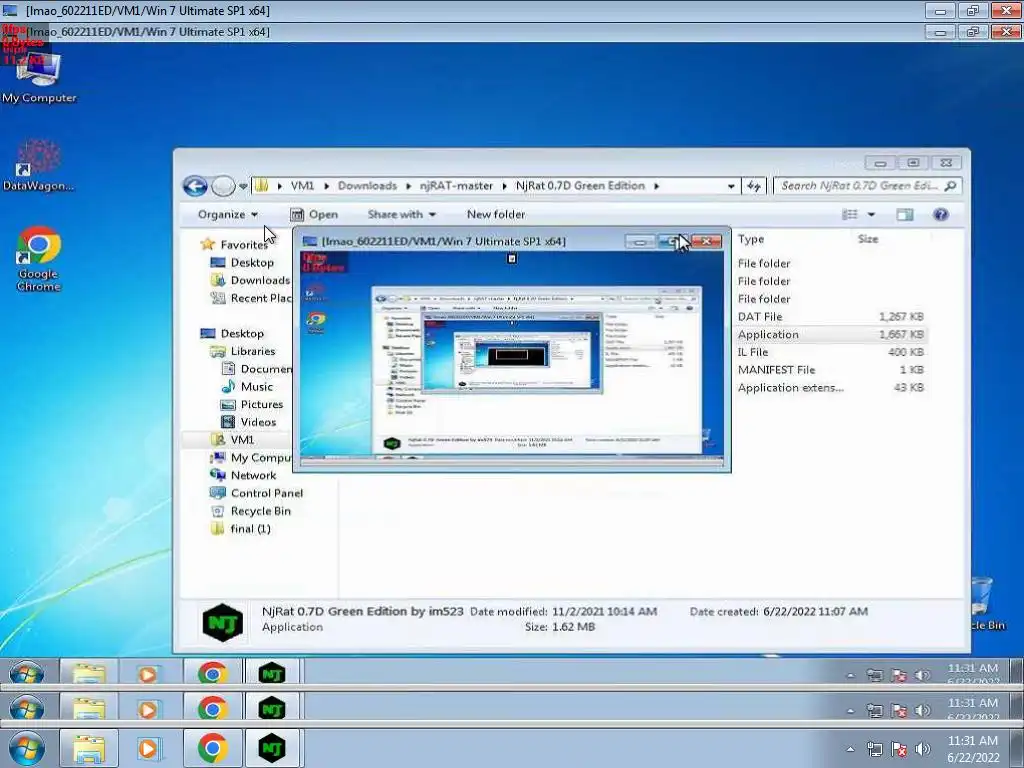Image resolution: width=1024 pixels, height=768 pixels.
Task: Open NjRat on bottom taskbar
Action: pyautogui.click(x=272, y=749)
